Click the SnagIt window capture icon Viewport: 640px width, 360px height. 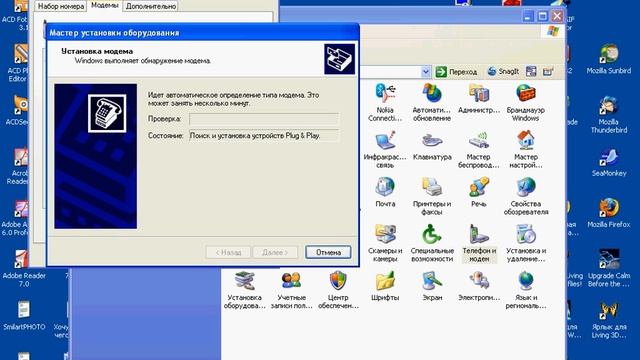(531, 71)
